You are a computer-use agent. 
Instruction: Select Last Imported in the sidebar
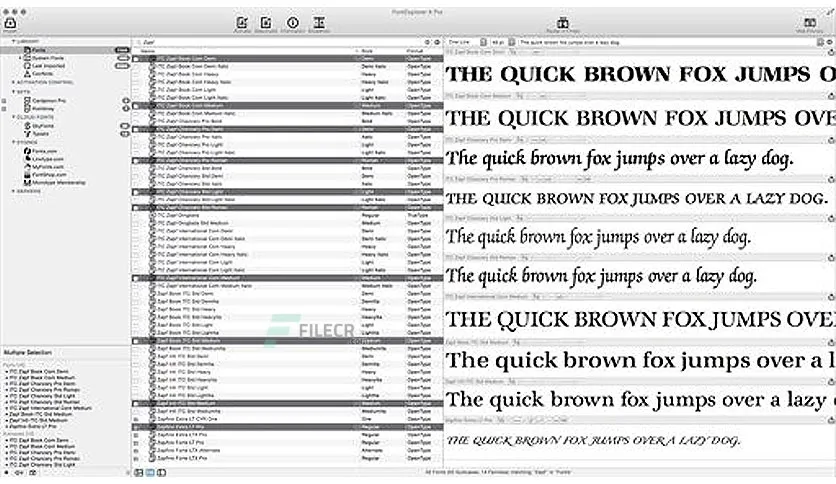[x=49, y=66]
